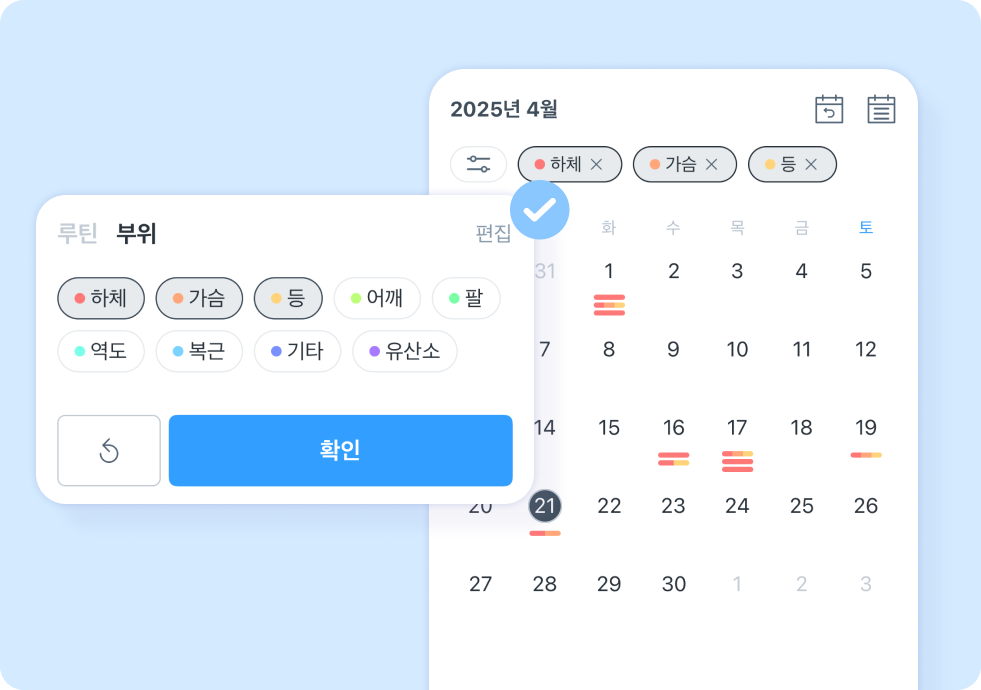981x690 pixels.
Task: Select the 복근 chip
Action: (x=199, y=351)
